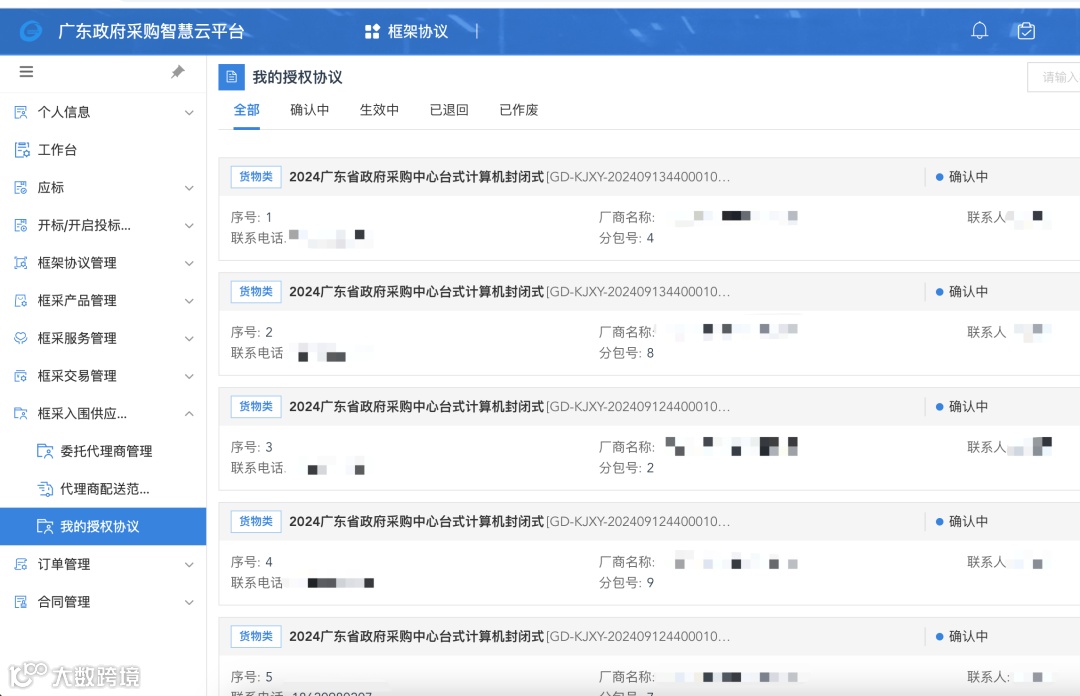Expand the 开标/开启投标 menu chevron

tap(189, 225)
